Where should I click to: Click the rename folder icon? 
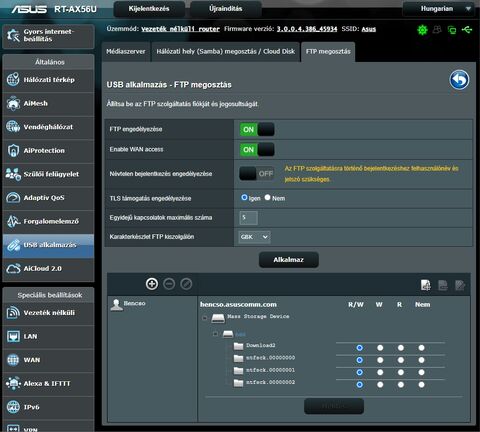(x=460, y=285)
